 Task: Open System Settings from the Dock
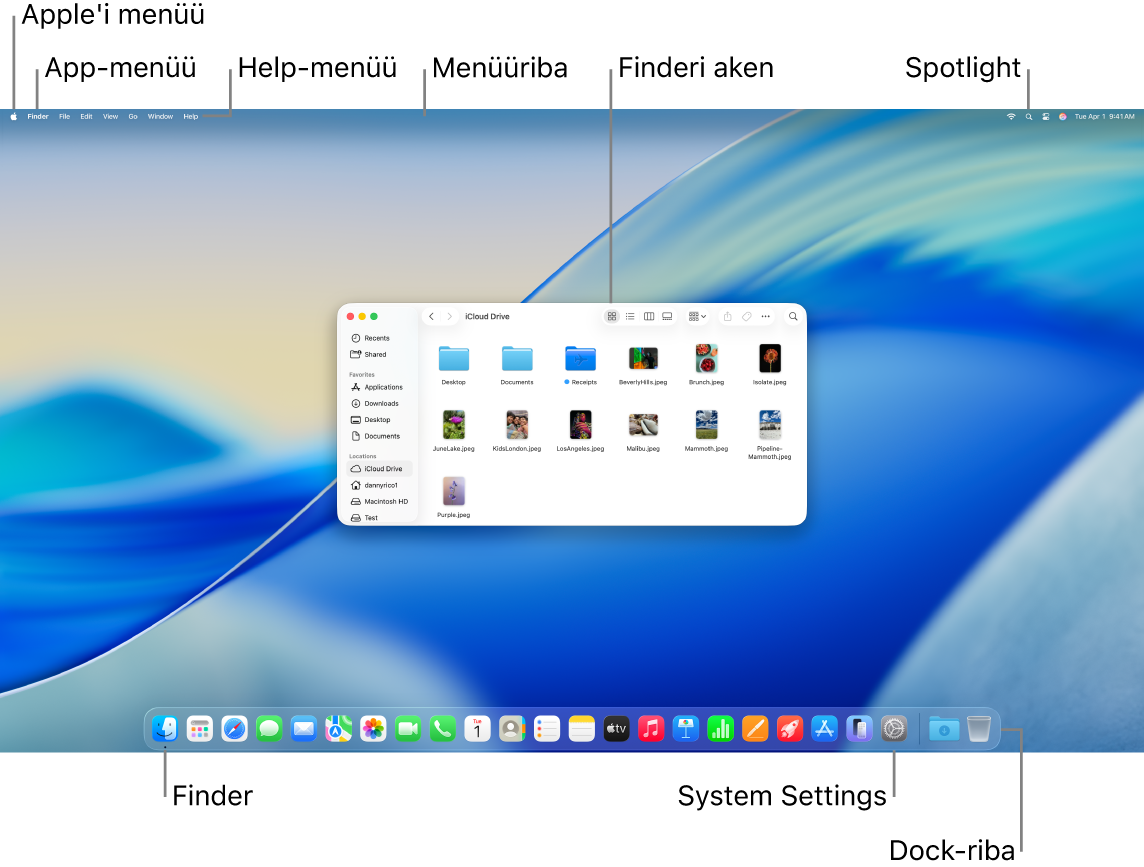click(x=893, y=729)
